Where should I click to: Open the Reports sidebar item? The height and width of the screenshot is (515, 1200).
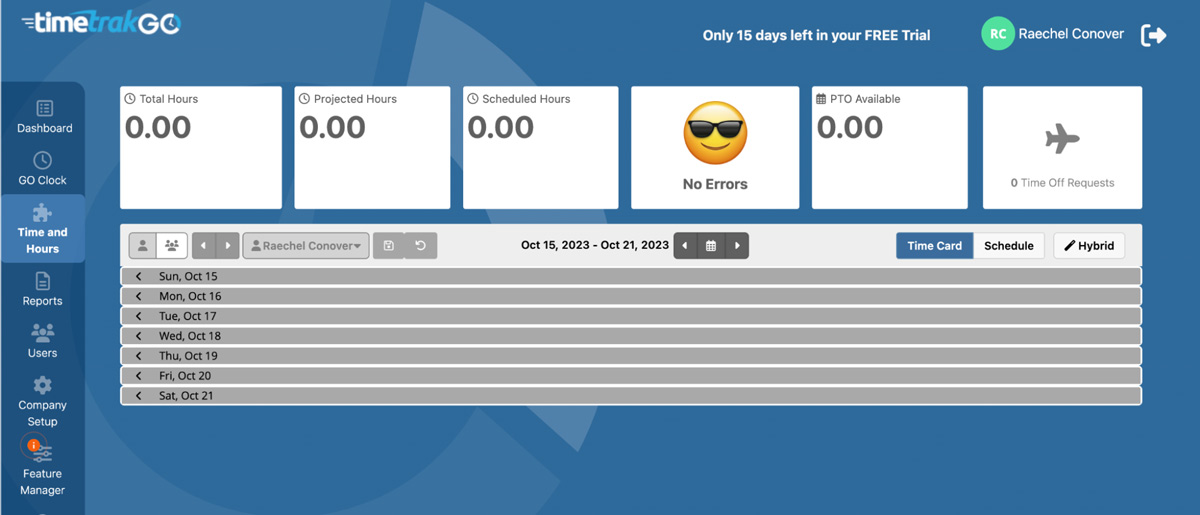pos(43,289)
